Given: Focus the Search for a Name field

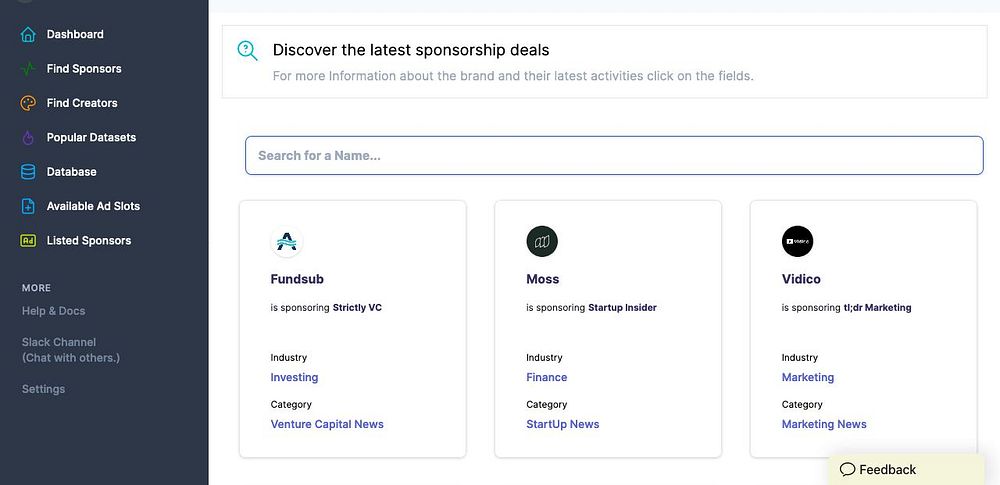Looking at the screenshot, I should (614, 156).
